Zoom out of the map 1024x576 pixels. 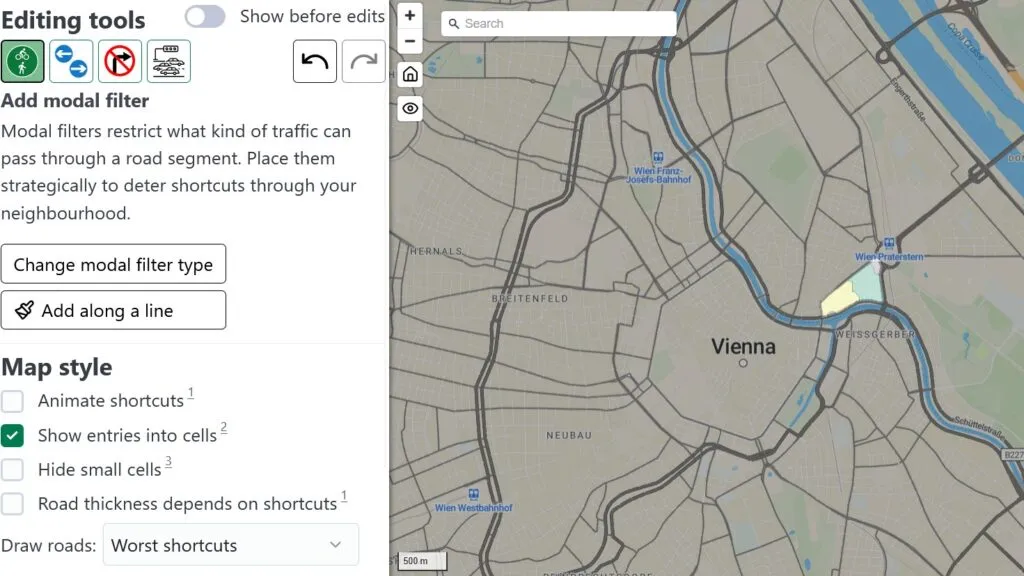409,41
